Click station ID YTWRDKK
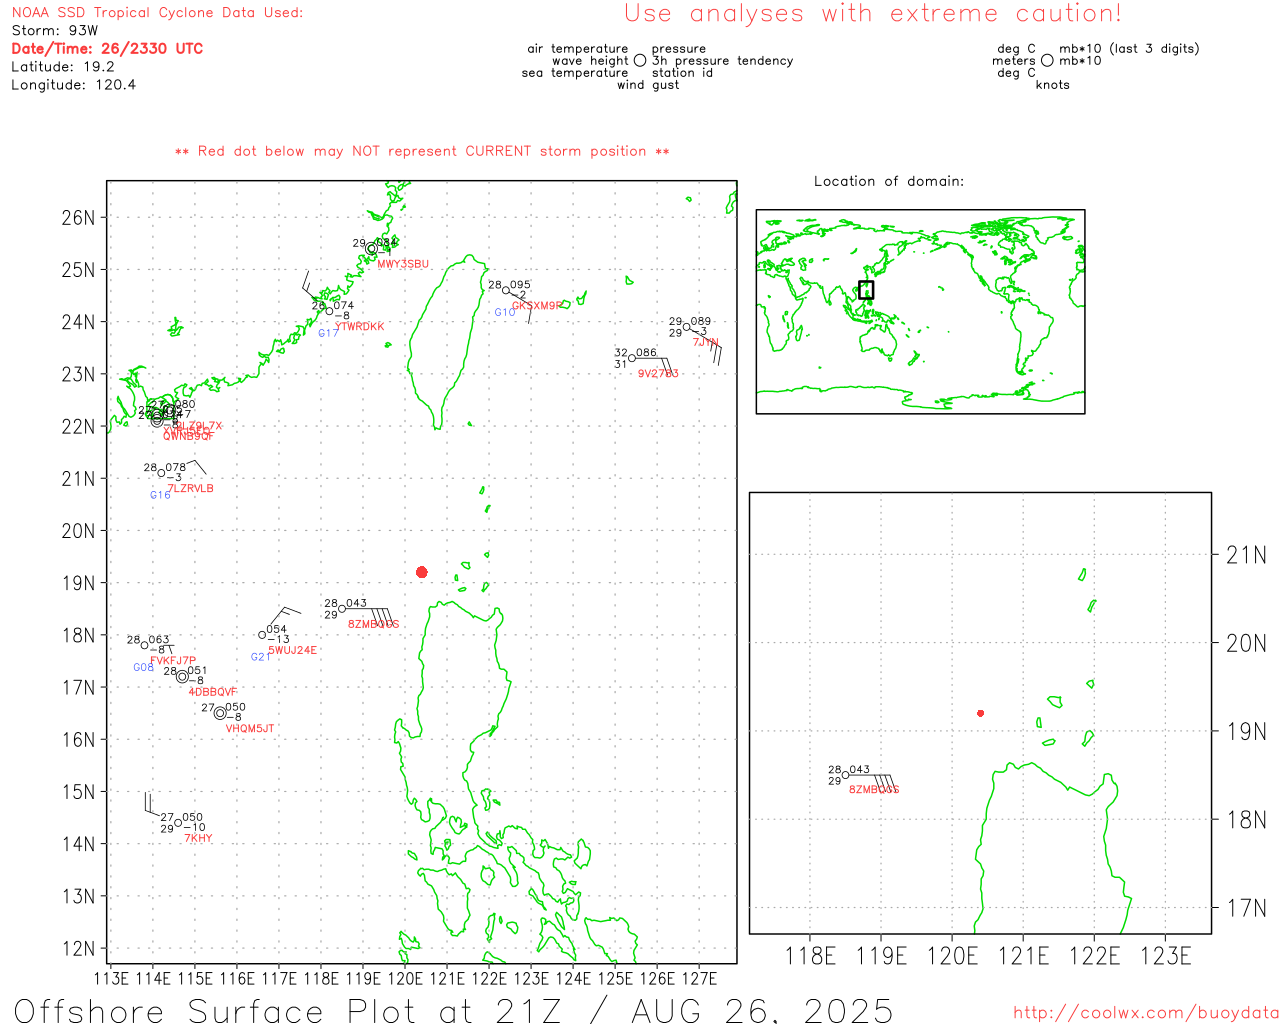 click(359, 327)
